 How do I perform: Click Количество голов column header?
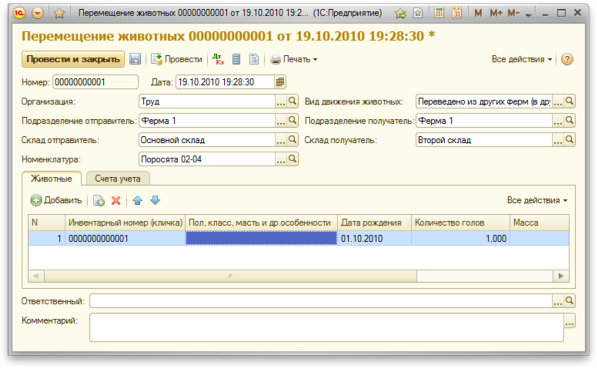(460, 223)
